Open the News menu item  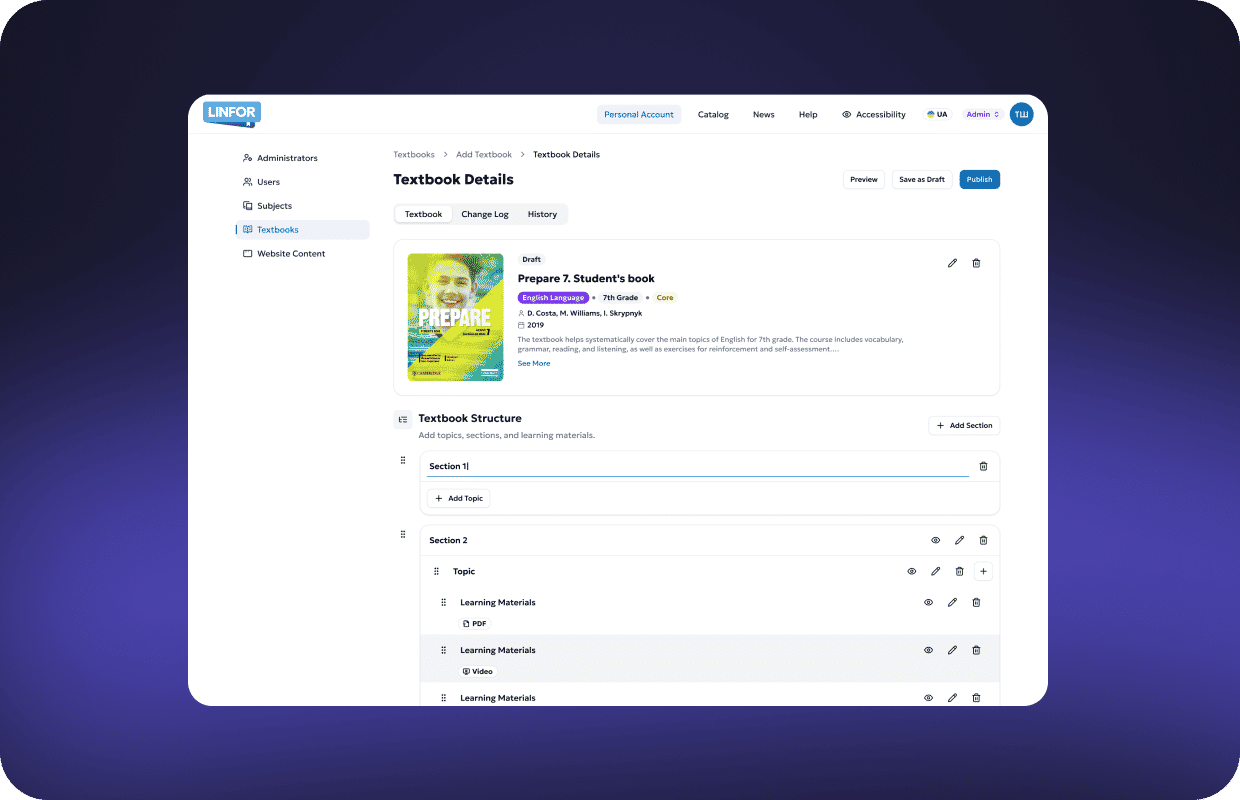point(764,115)
